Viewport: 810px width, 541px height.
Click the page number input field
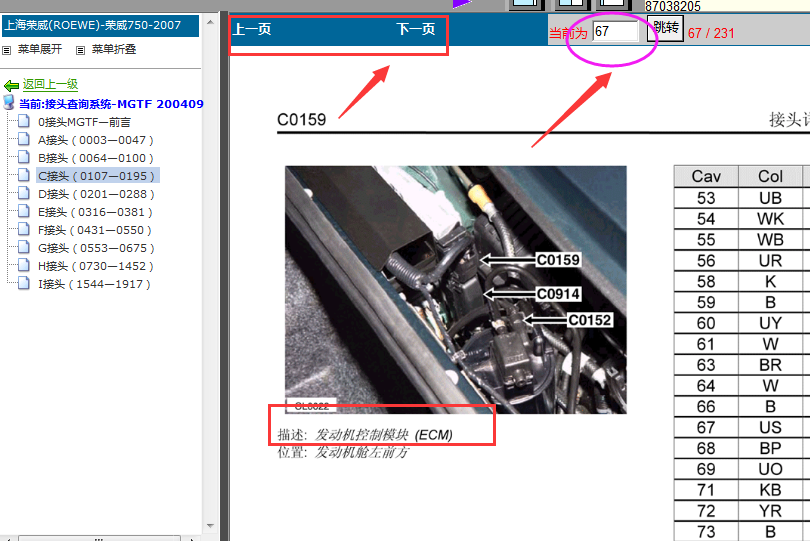click(x=615, y=32)
